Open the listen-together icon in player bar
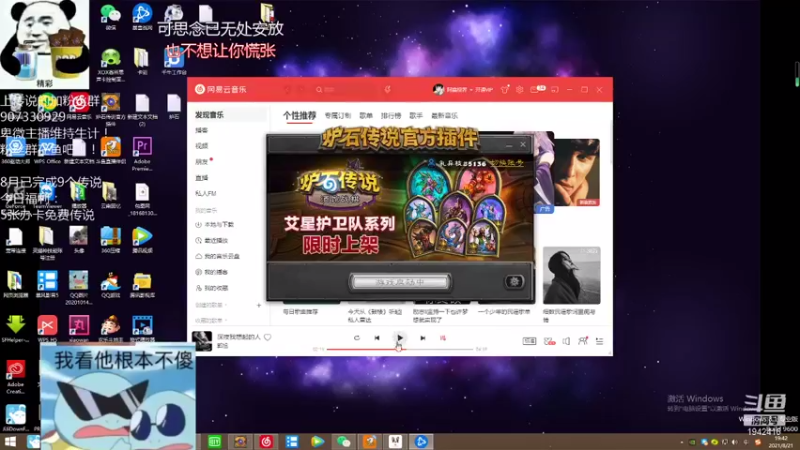The width and height of the screenshot is (800, 450). 583,341
